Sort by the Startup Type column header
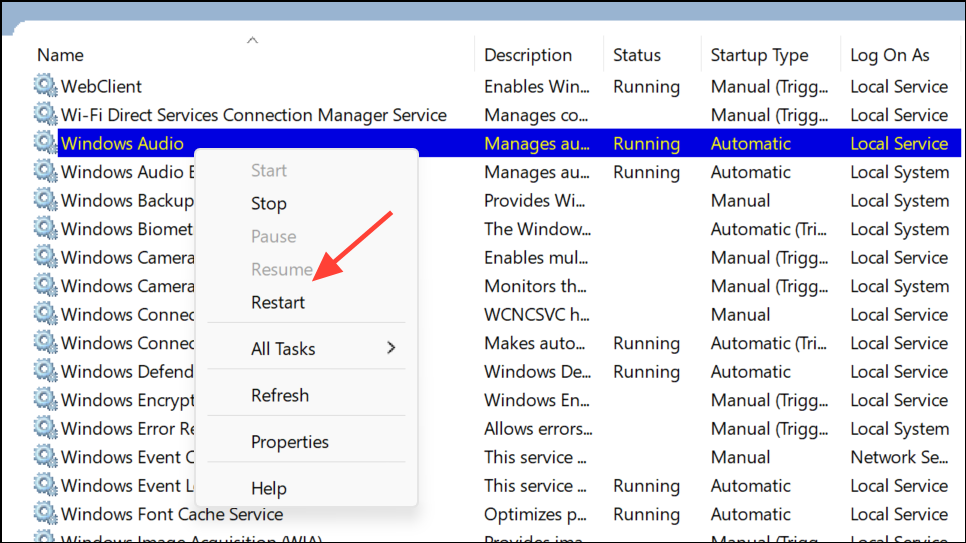 pyautogui.click(x=760, y=55)
